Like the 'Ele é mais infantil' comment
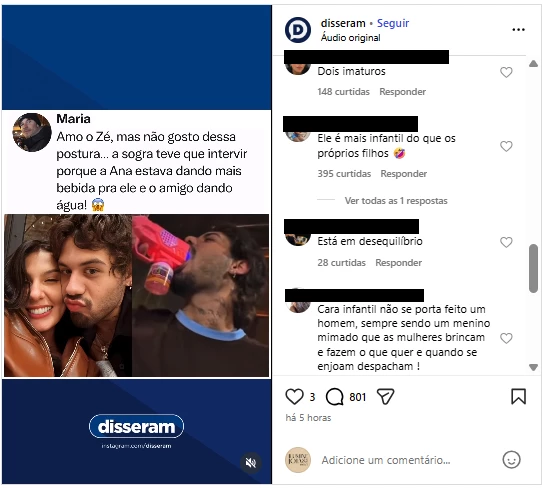The width and height of the screenshot is (542, 488). tap(506, 146)
